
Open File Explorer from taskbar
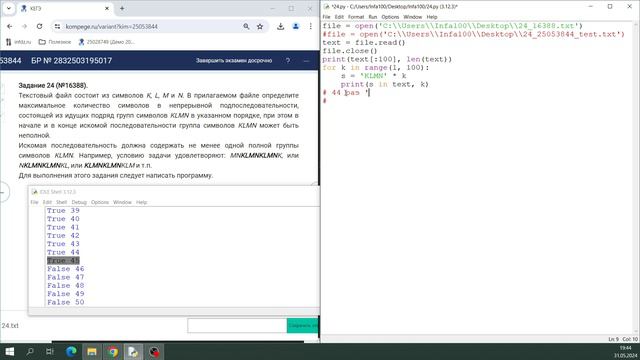(92, 351)
